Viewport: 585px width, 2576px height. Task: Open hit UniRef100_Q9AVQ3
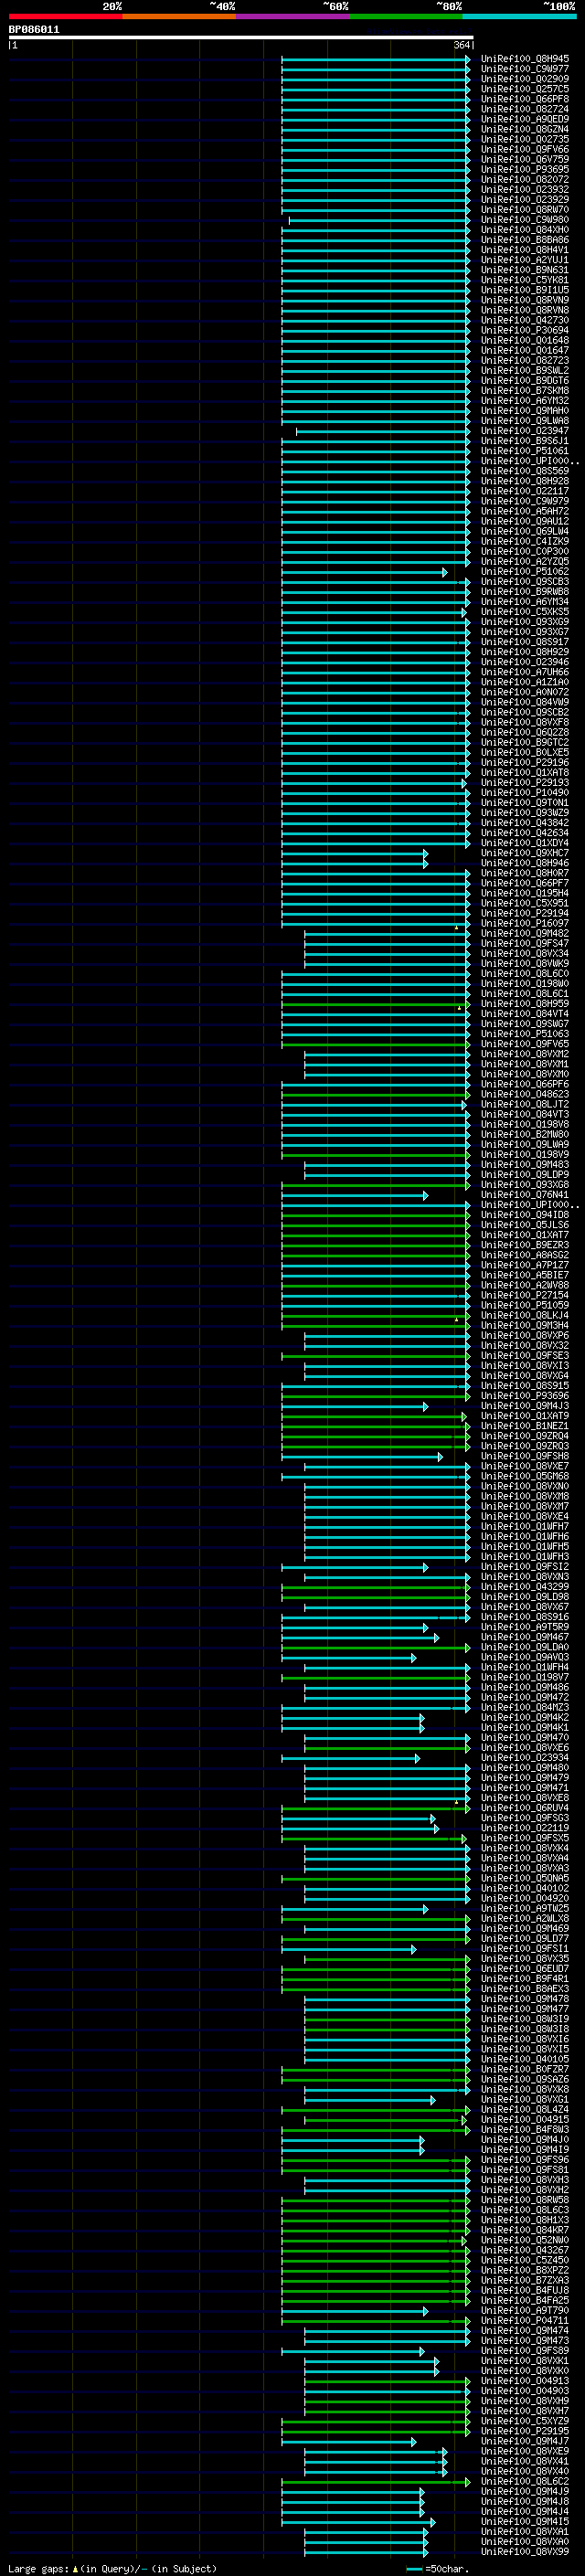click(x=525, y=1657)
